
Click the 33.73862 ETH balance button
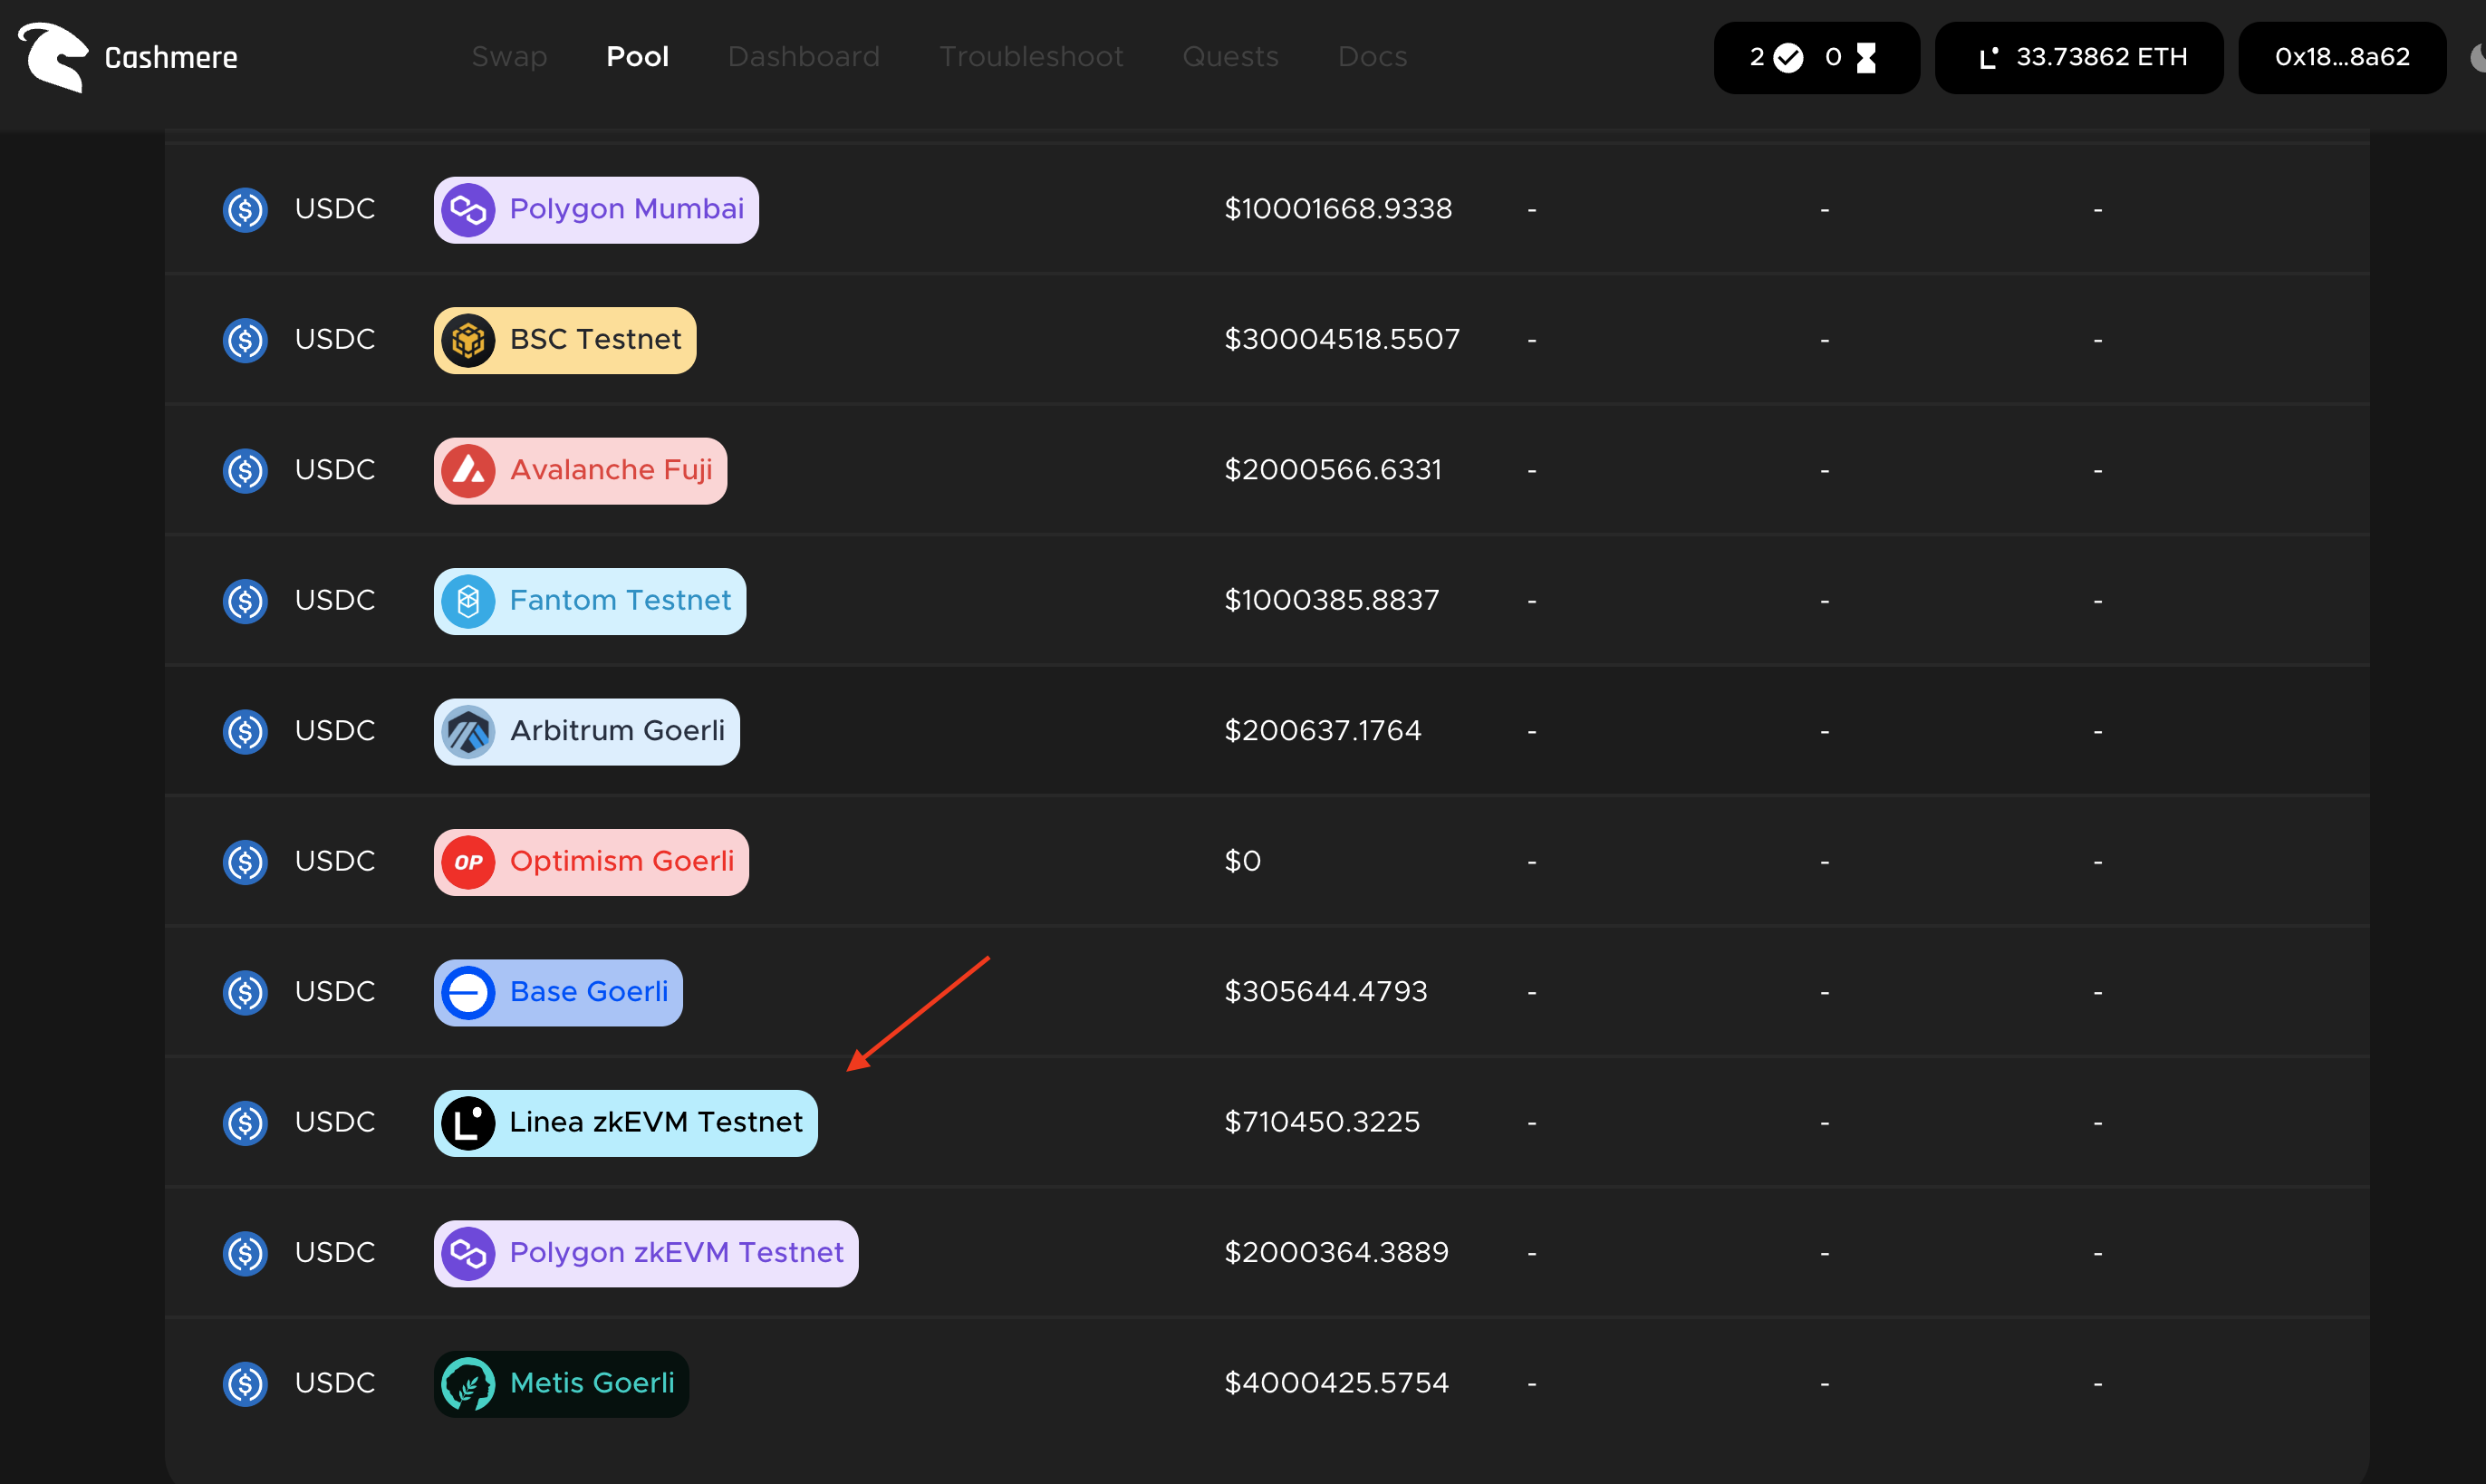[x=2079, y=57]
